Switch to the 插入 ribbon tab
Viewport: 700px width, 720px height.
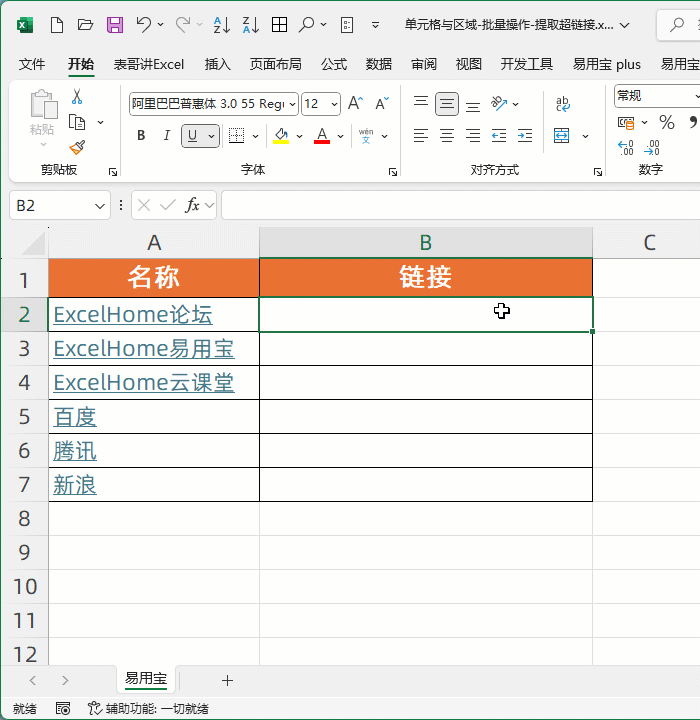pos(217,64)
